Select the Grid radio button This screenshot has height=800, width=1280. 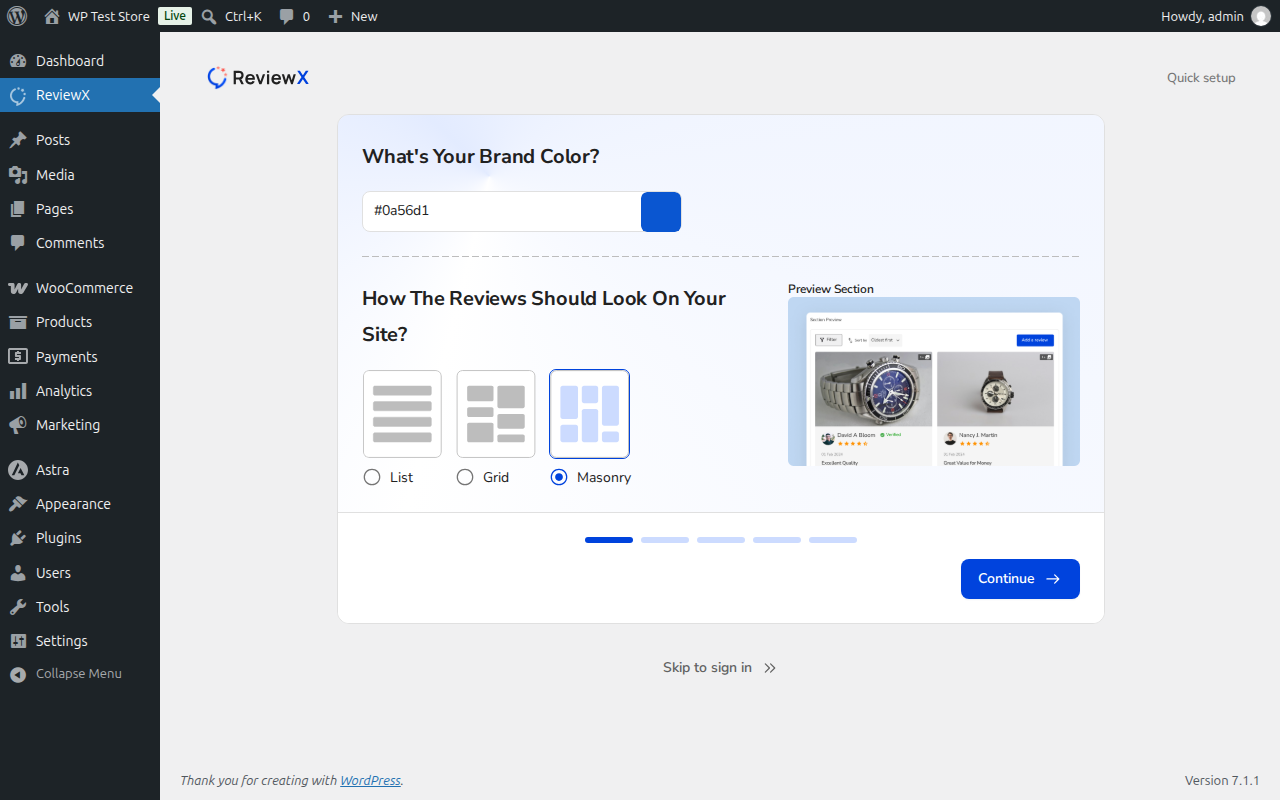coord(465,477)
